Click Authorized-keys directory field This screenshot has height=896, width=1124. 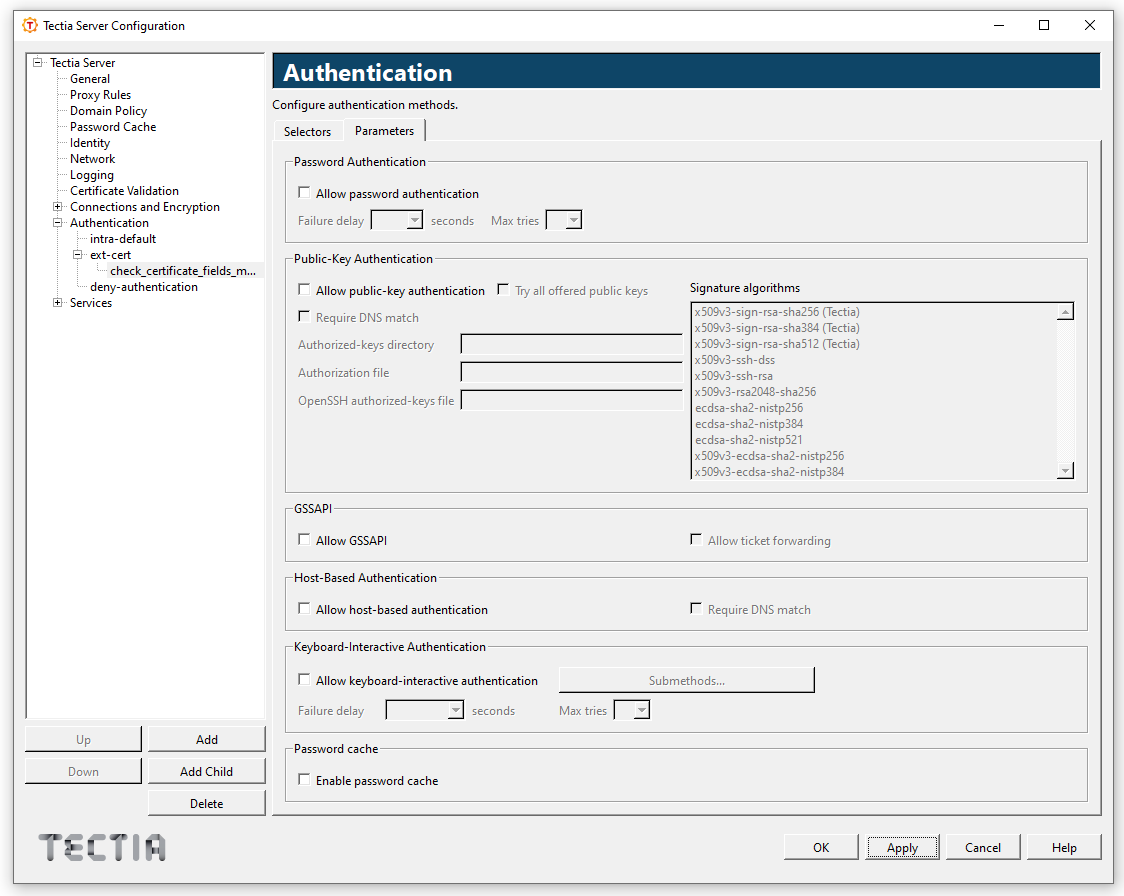click(572, 344)
